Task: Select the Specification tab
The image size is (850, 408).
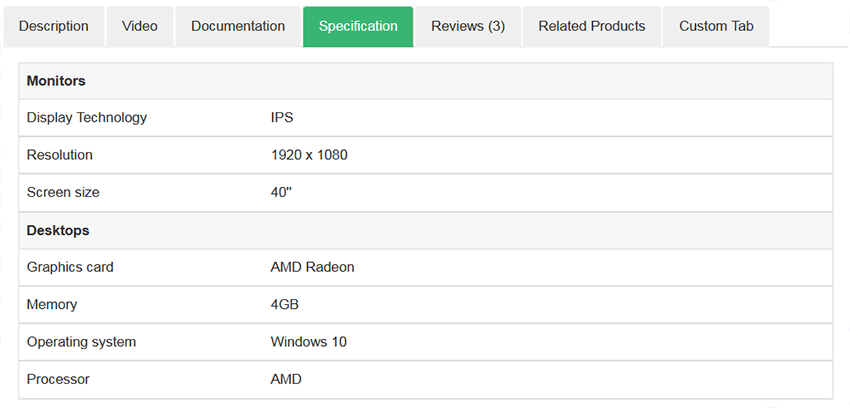Action: click(358, 27)
